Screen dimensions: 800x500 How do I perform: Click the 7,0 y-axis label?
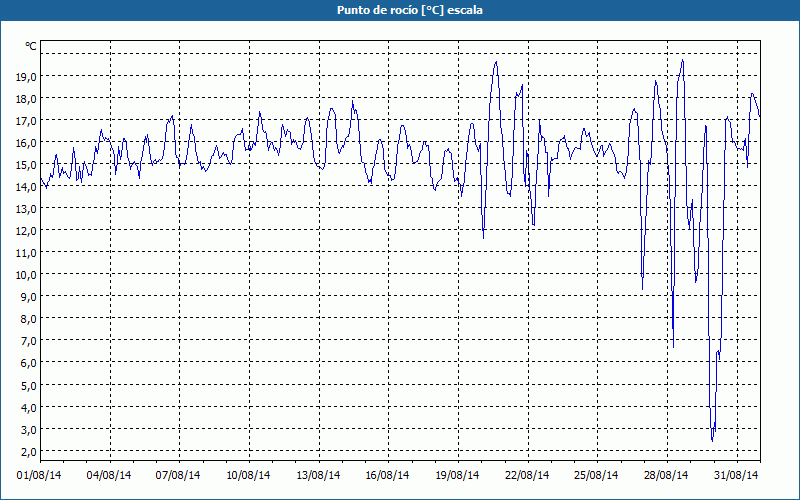pyautogui.click(x=28, y=341)
